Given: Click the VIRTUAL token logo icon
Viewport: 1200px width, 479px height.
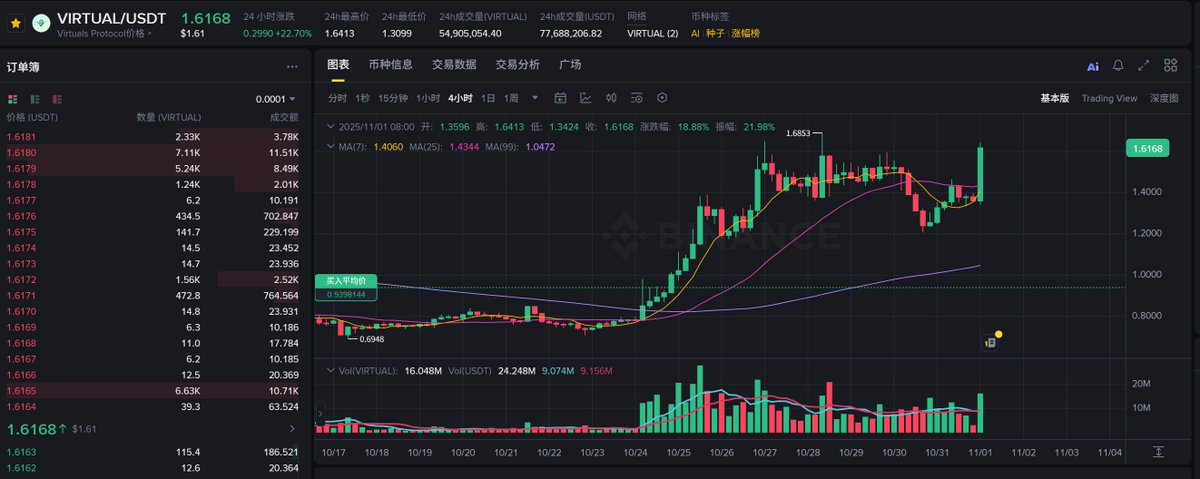Looking at the screenshot, I should coord(41,22).
